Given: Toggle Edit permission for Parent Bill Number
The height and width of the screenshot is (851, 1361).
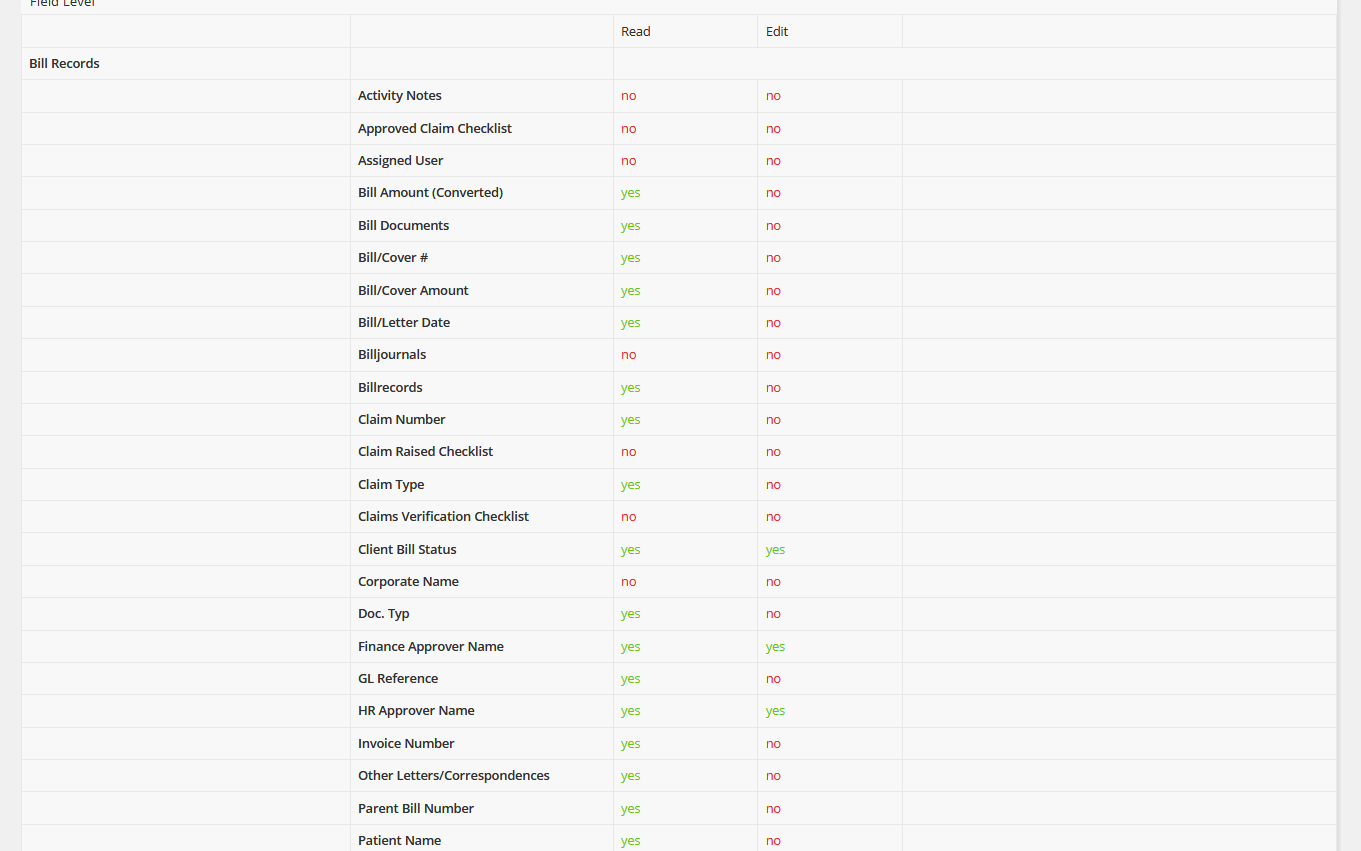Looking at the screenshot, I should [x=773, y=809].
